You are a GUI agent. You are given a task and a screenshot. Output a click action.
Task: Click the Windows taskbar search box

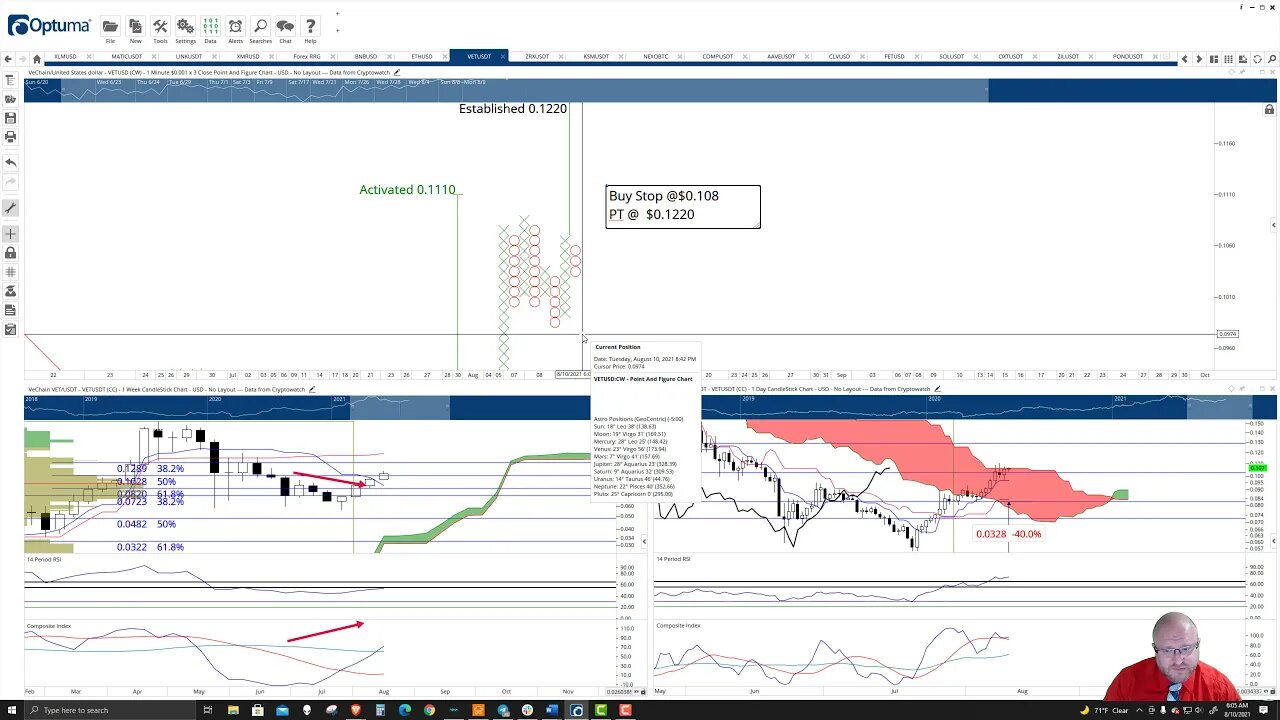110,710
